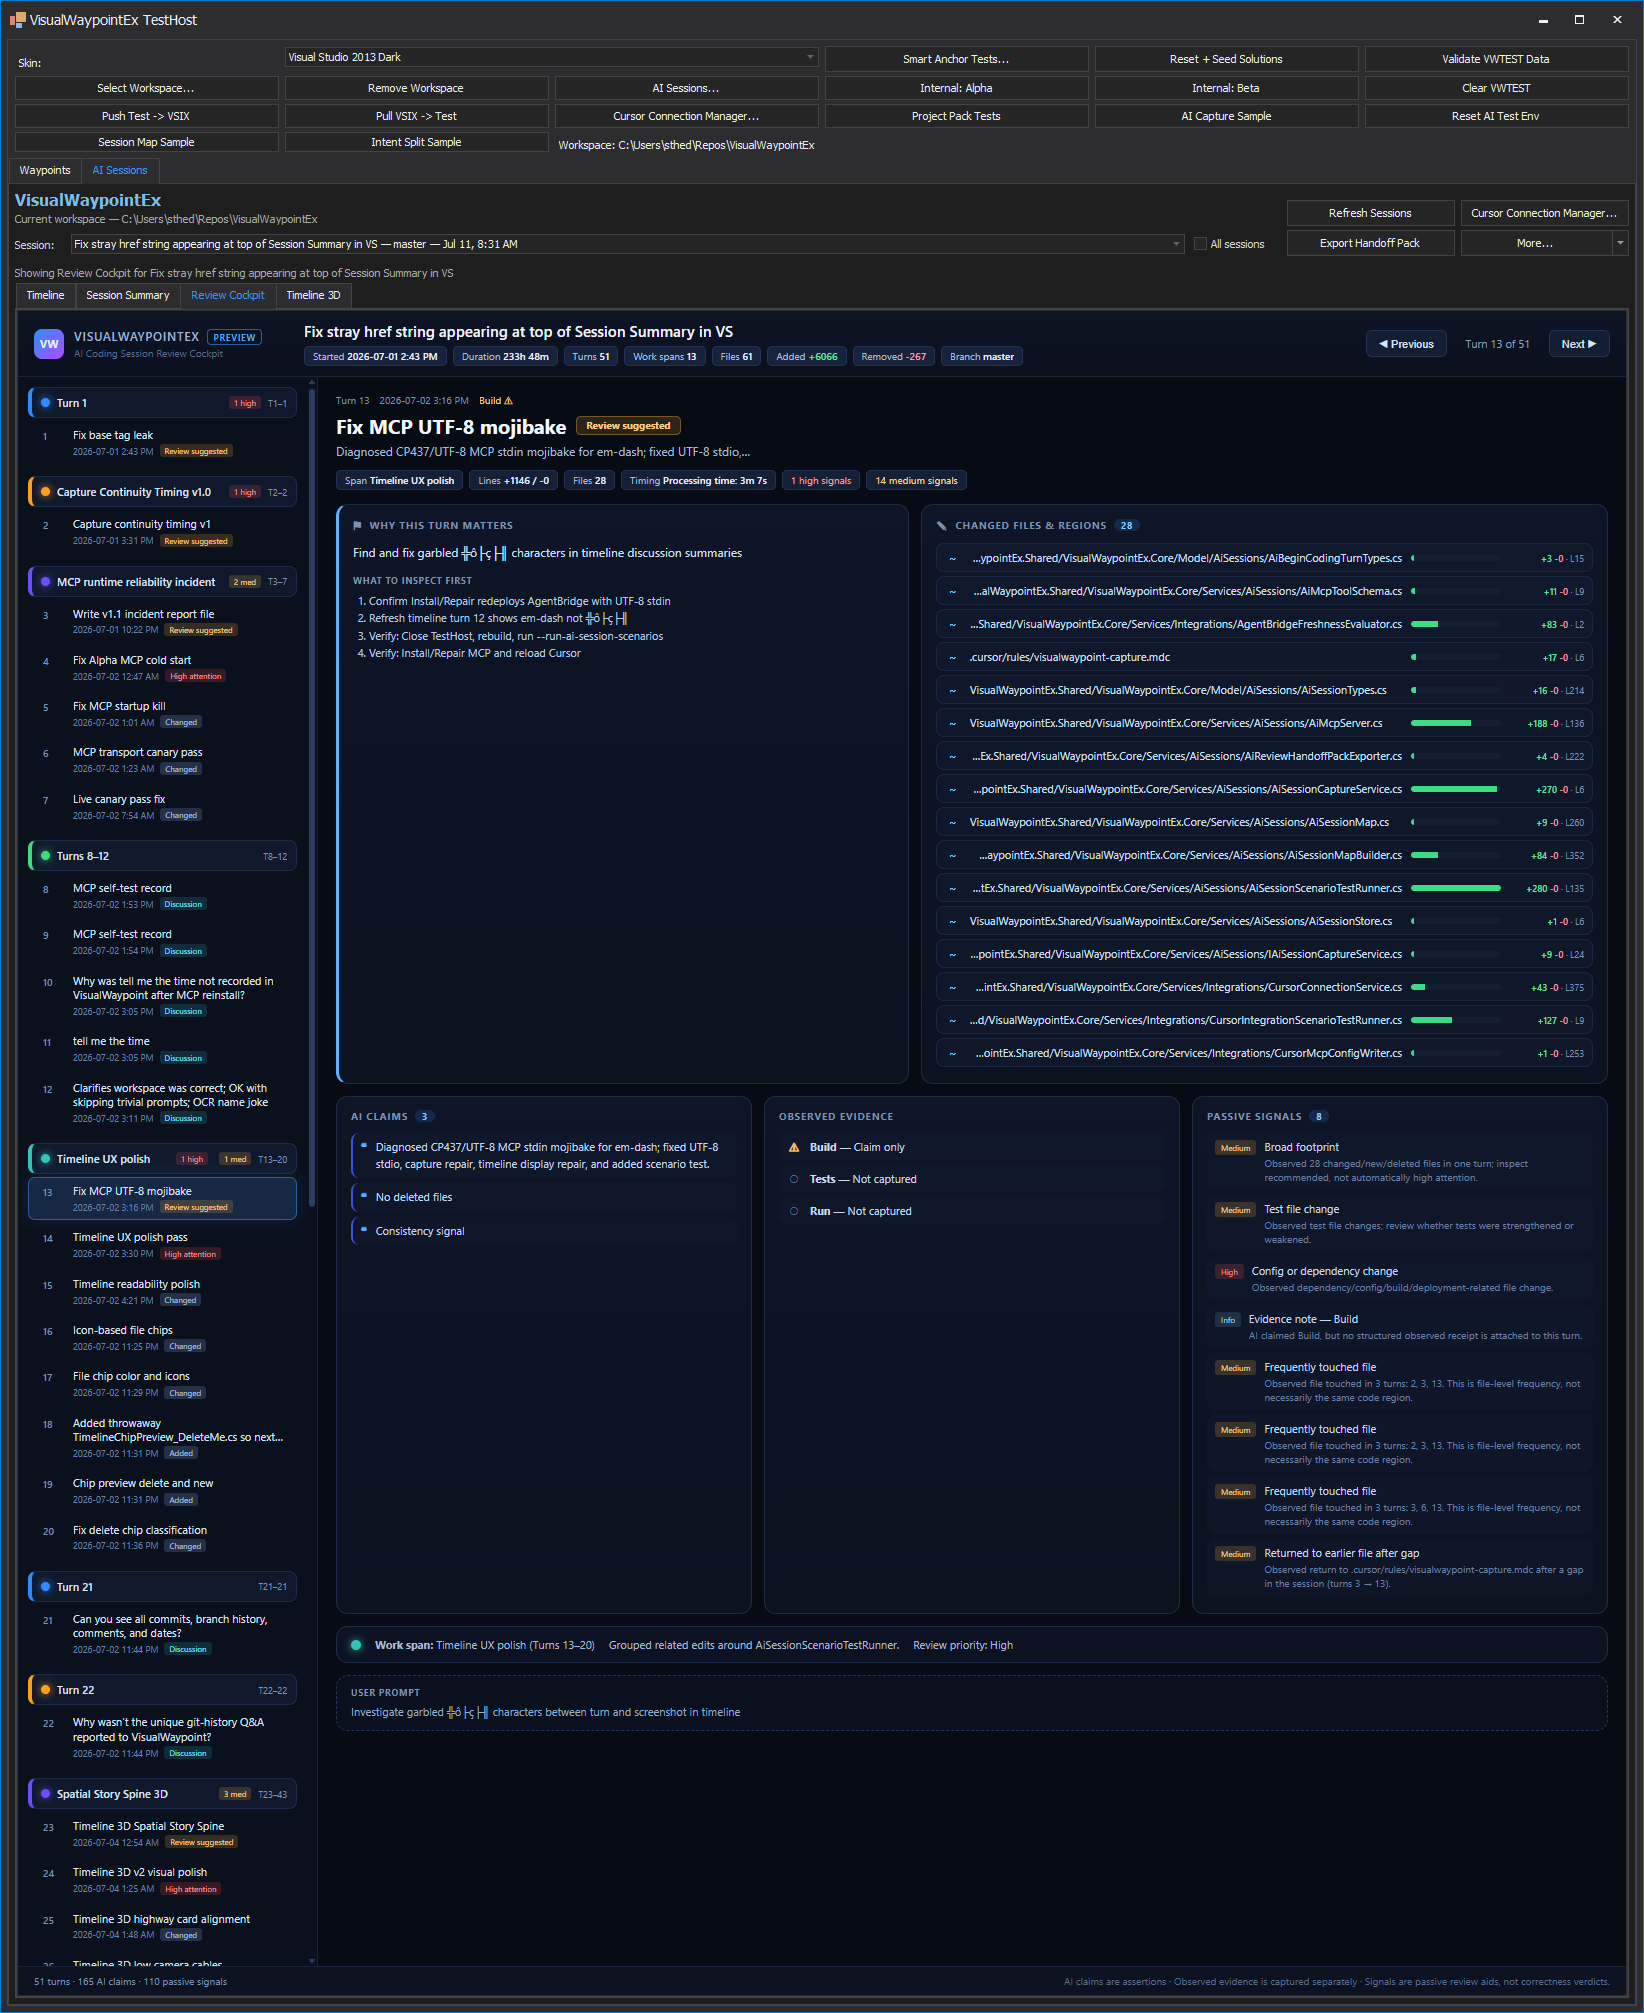Viewport: 1644px width, 2013px height.
Task: Select turn 23 Timeline 3D Spatial Story Spine
Action: [x=163, y=1834]
